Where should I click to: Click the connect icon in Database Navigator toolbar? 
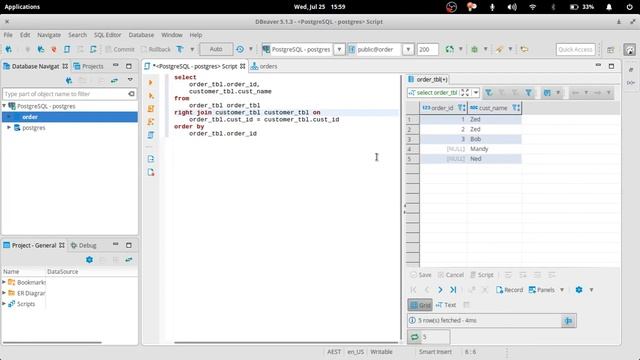coord(69,80)
